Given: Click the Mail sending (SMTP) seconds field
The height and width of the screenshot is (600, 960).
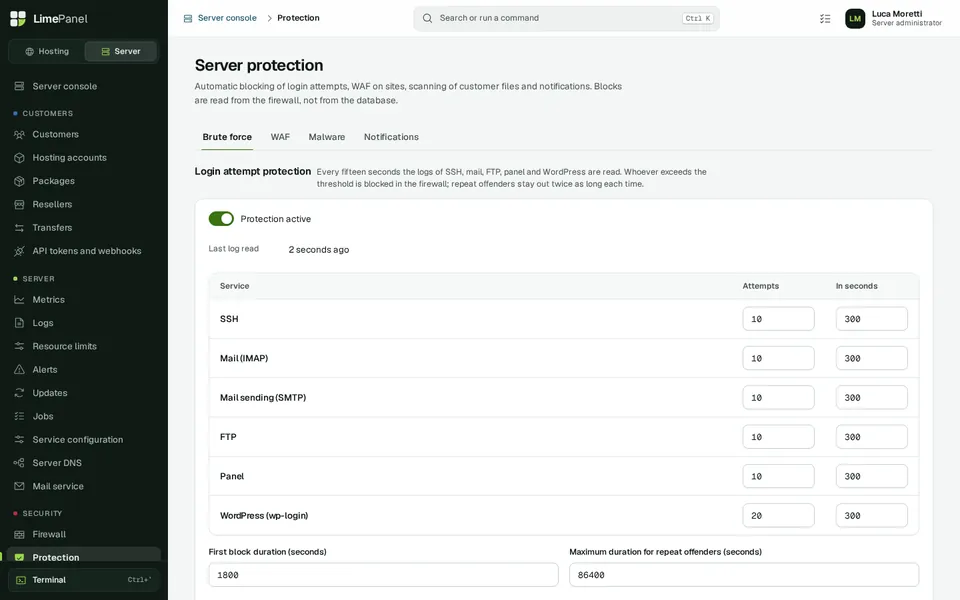Looking at the screenshot, I should pos(871,397).
